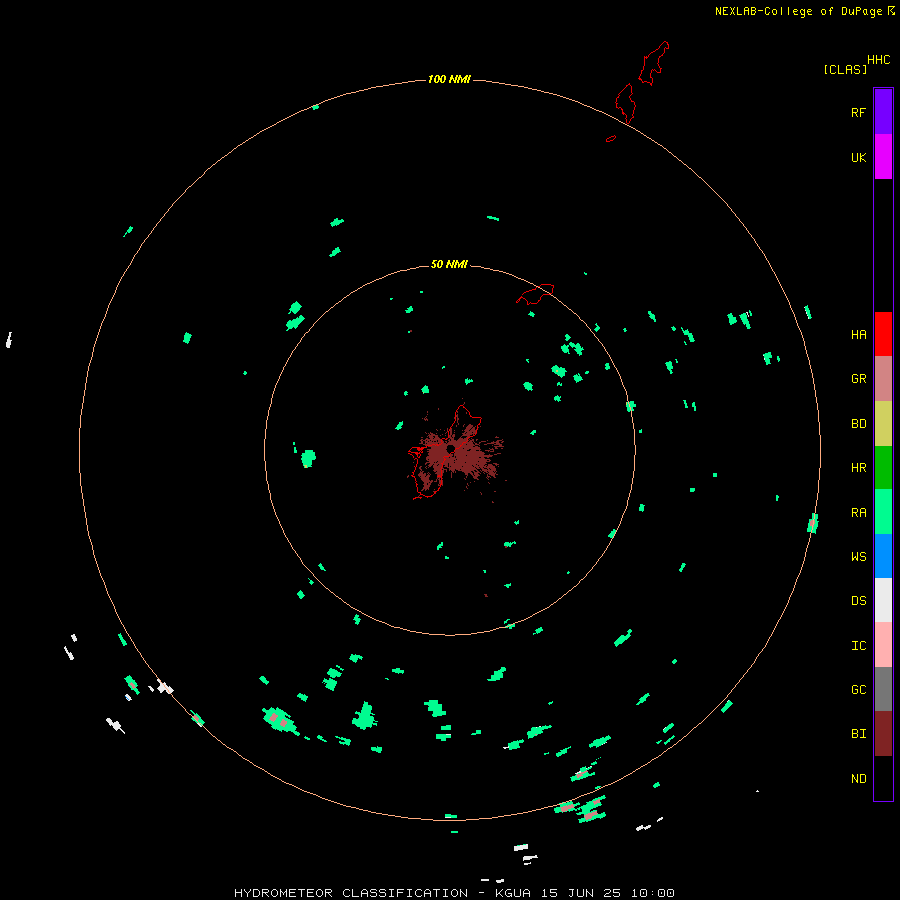Viewport: 900px width, 900px height.
Task: Click the 'IC' legend label
Action: click(858, 646)
